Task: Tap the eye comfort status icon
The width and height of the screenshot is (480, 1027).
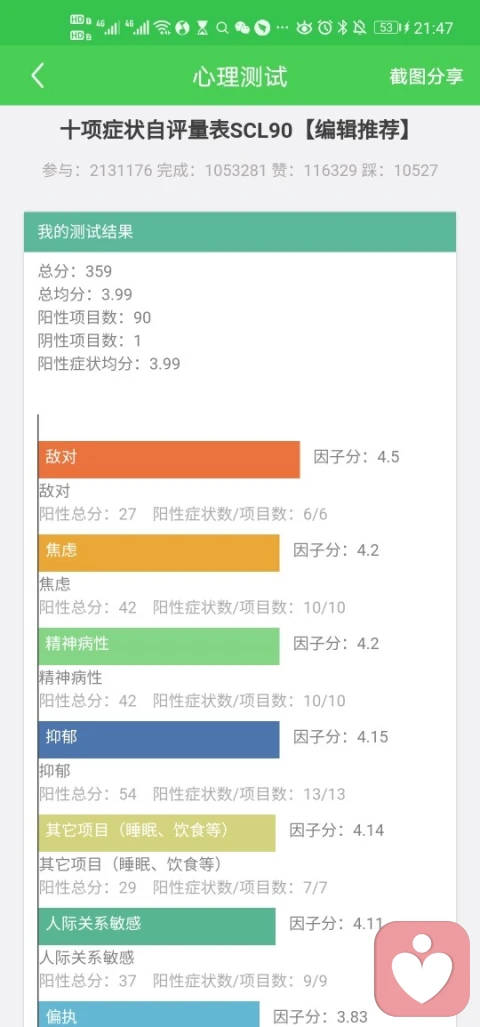Action: pyautogui.click(x=304, y=28)
